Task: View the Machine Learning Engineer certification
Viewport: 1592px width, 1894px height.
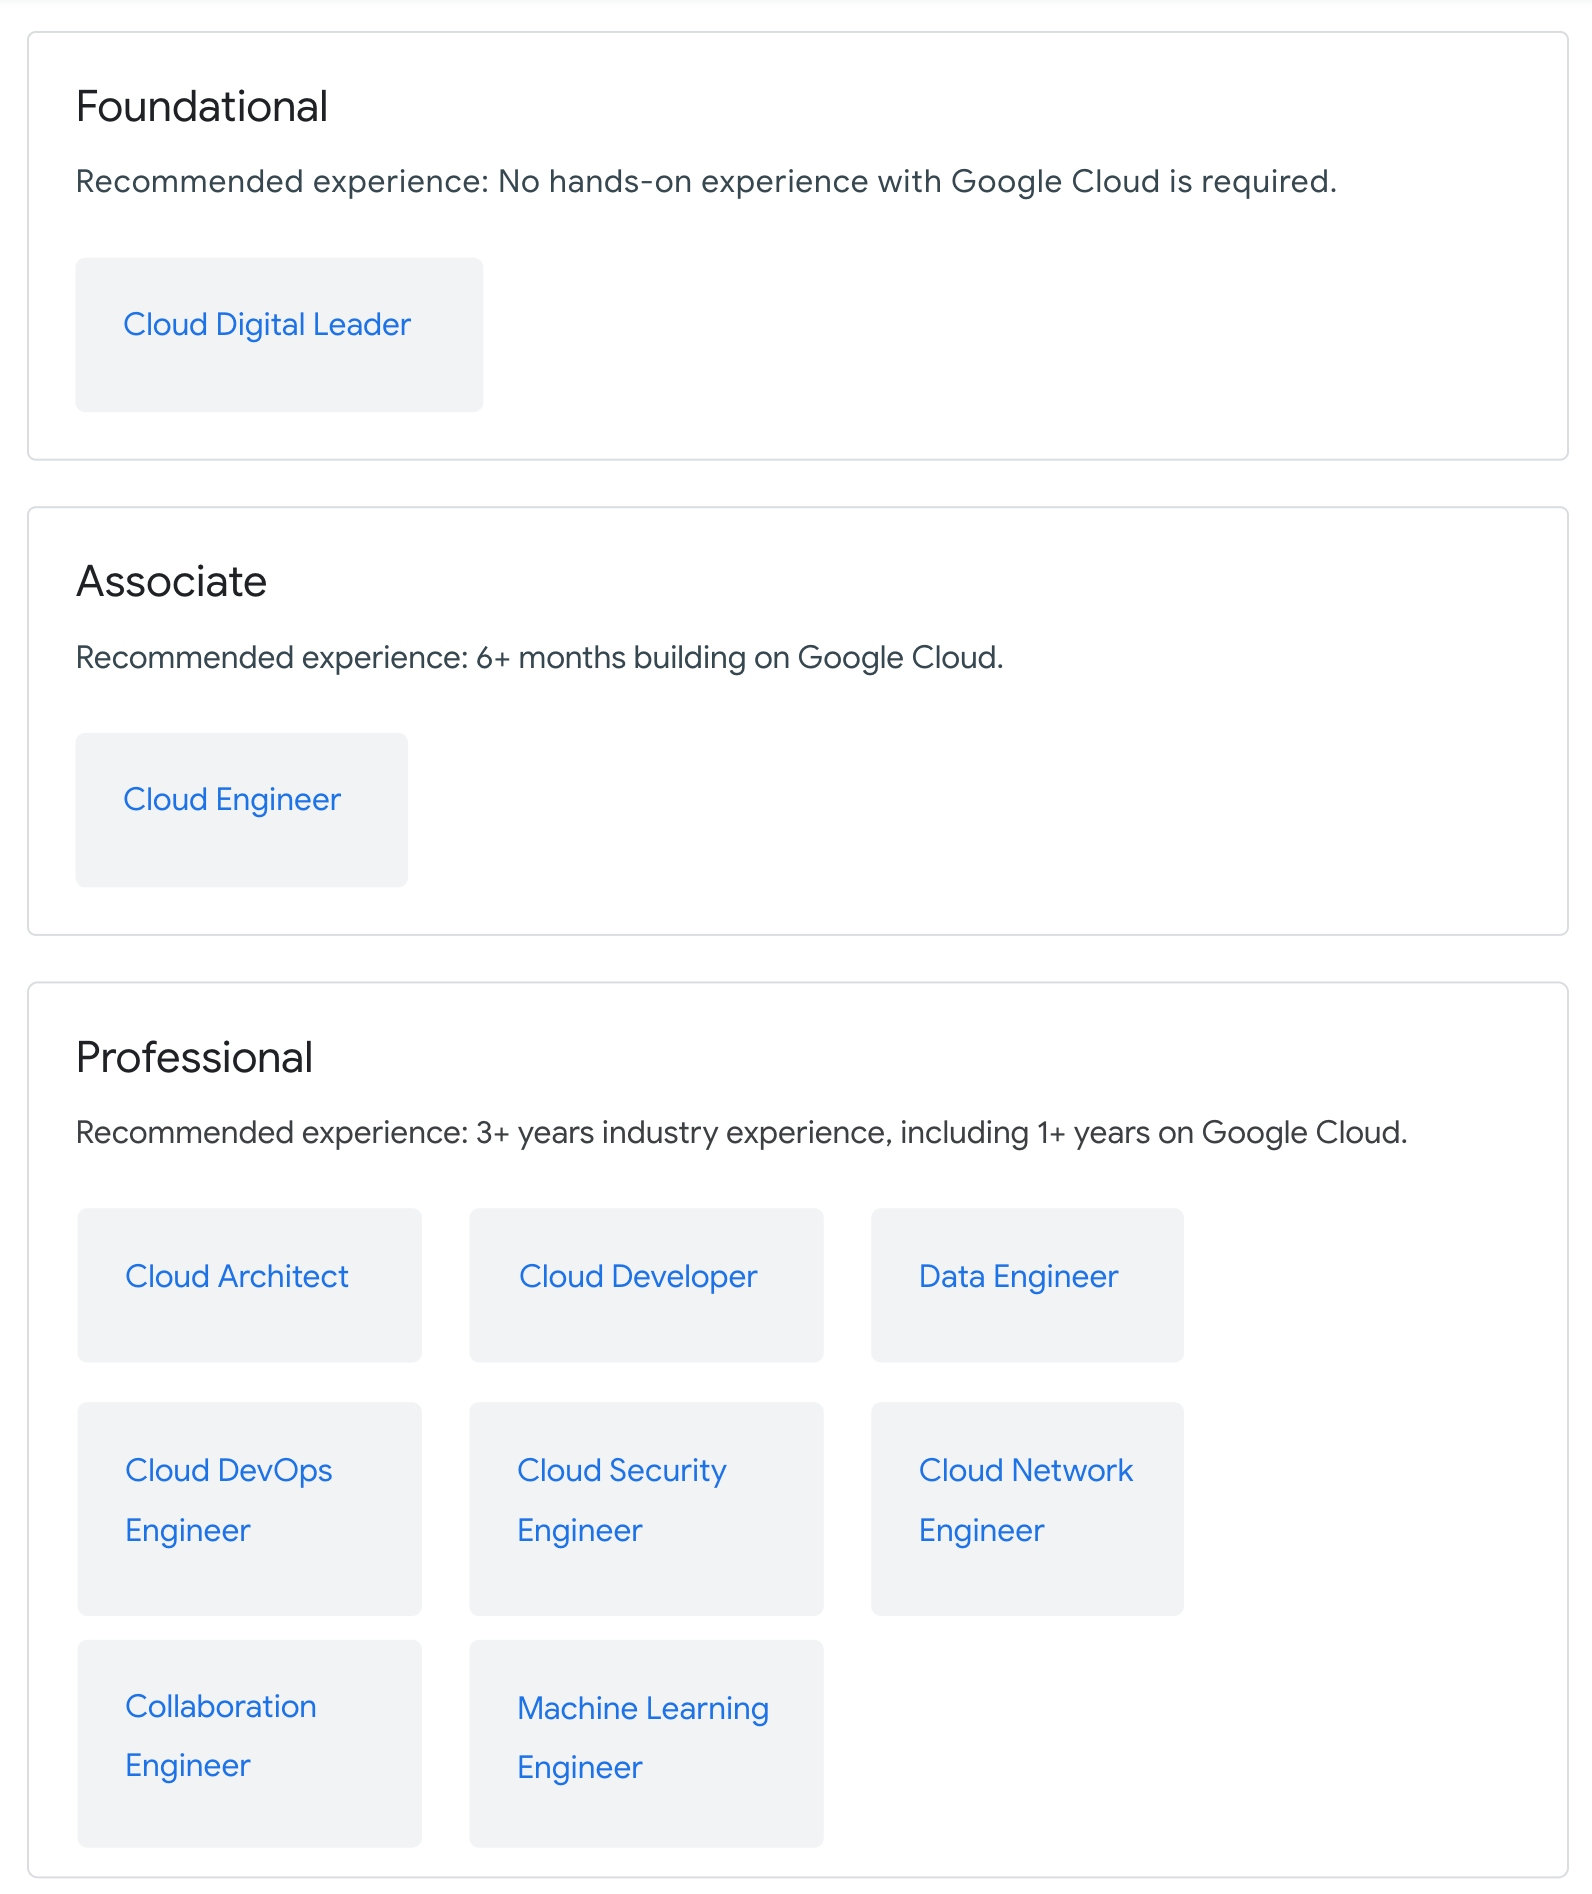Action: pos(643,1737)
